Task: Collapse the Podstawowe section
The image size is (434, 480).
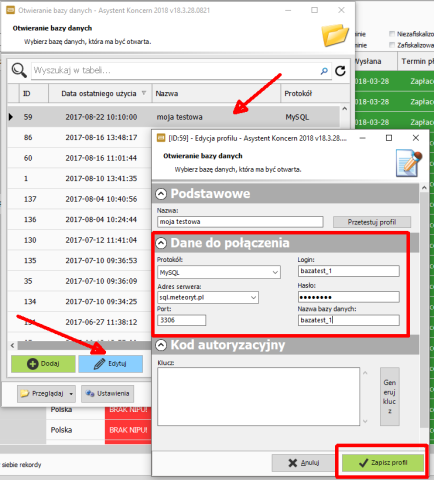Action: click(161, 194)
